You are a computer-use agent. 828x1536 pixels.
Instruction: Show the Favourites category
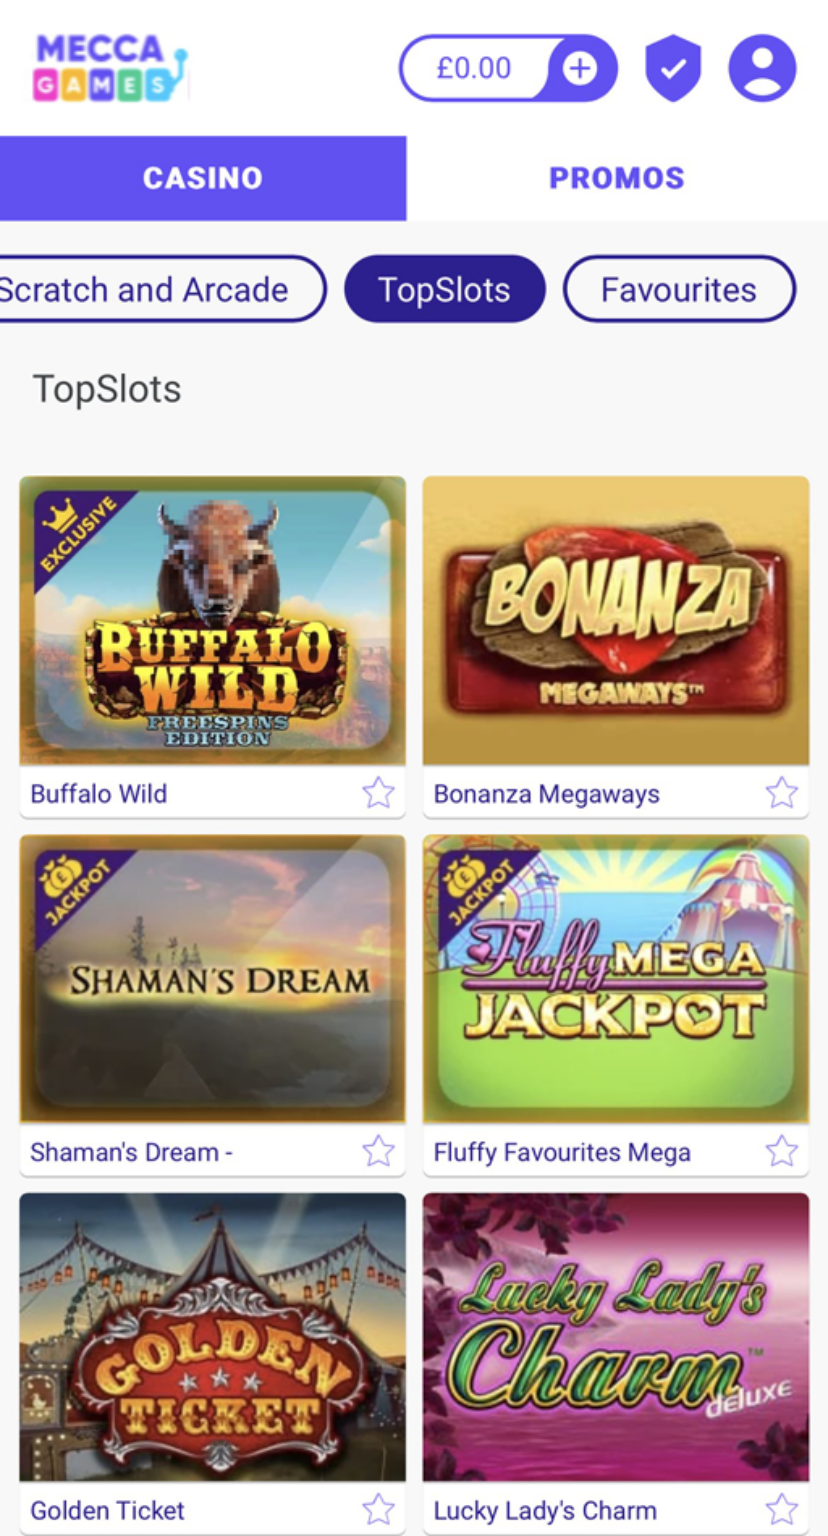click(x=679, y=290)
